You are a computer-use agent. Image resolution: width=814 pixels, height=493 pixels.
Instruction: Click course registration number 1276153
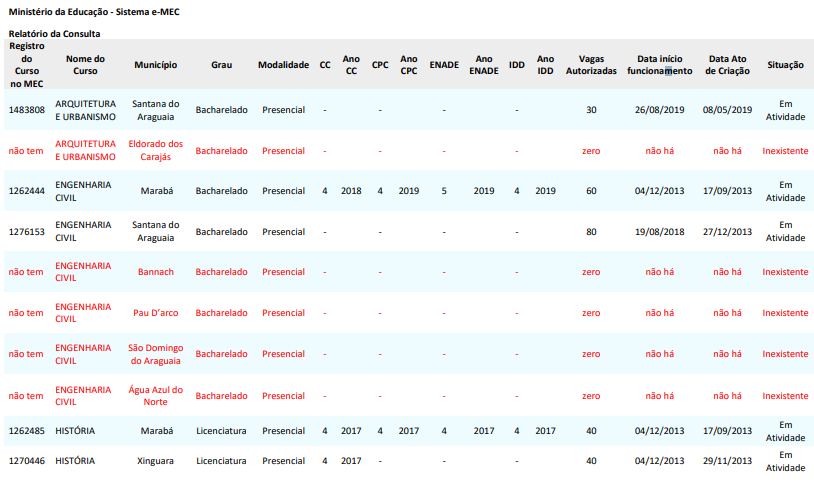27,232
